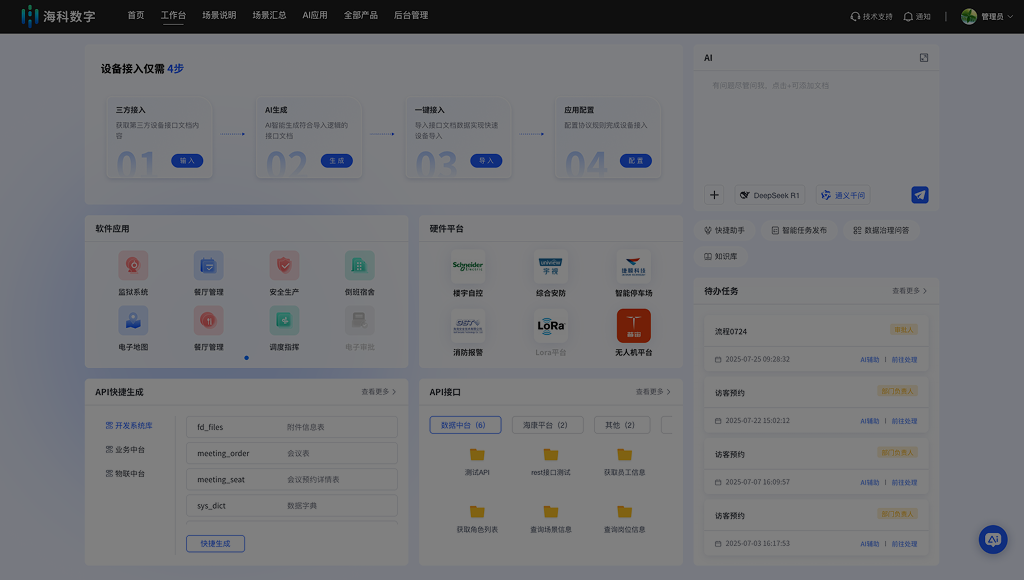The height and width of the screenshot is (580, 1024).
Task: Switch to the 海康平台 (2) tab
Action: (x=547, y=425)
